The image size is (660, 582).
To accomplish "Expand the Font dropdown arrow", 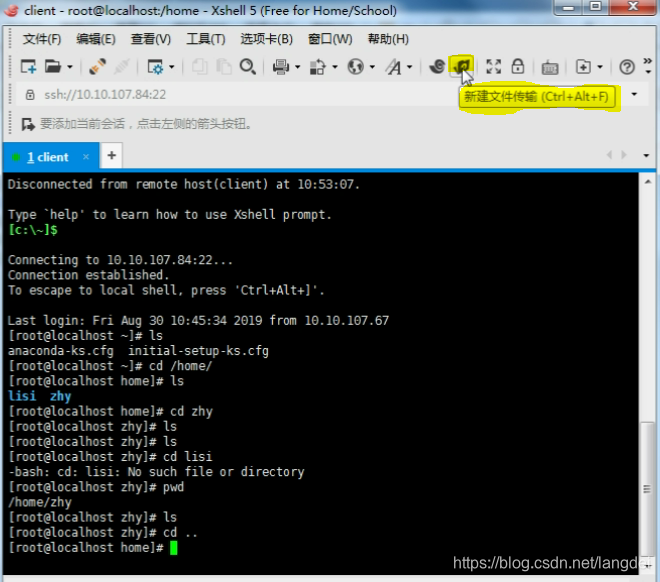I will [x=410, y=67].
